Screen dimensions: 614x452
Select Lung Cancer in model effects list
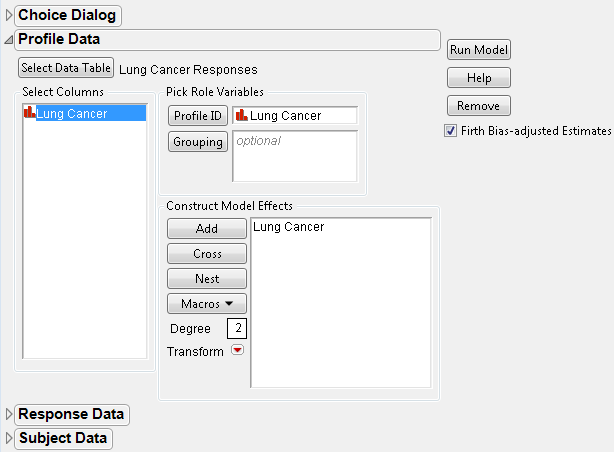pyautogui.click(x=289, y=228)
